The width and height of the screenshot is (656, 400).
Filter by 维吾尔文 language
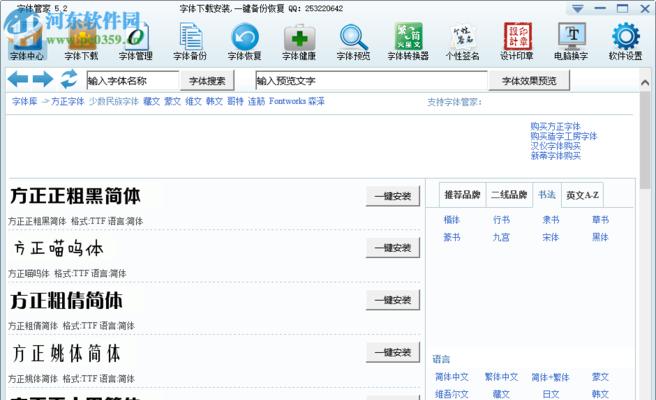tap(451, 394)
